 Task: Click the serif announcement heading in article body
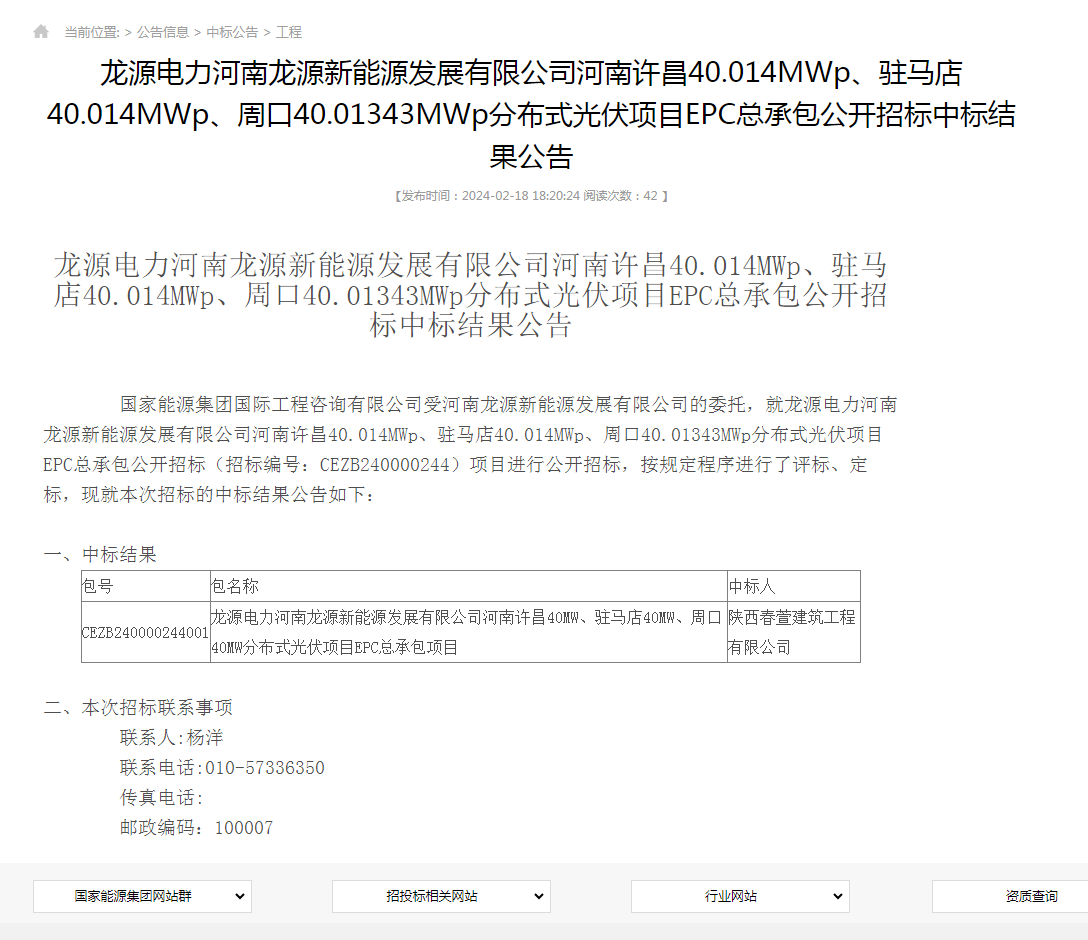point(470,296)
